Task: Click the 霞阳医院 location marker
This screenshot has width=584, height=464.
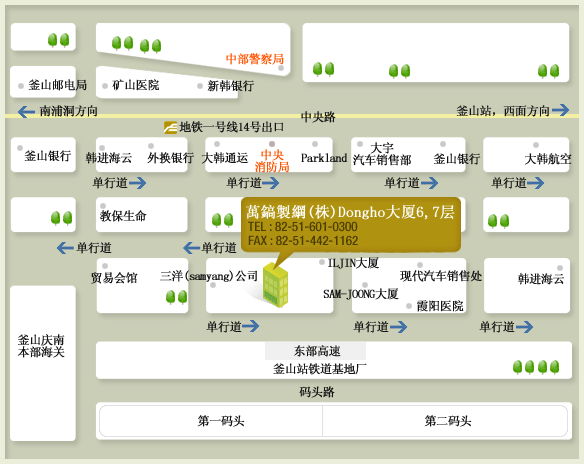Action: pos(409,306)
